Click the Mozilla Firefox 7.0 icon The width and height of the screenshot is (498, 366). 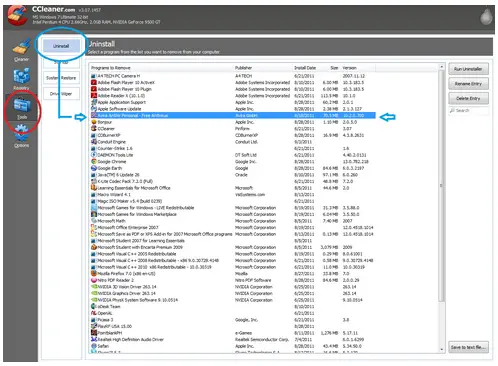click(x=94, y=274)
